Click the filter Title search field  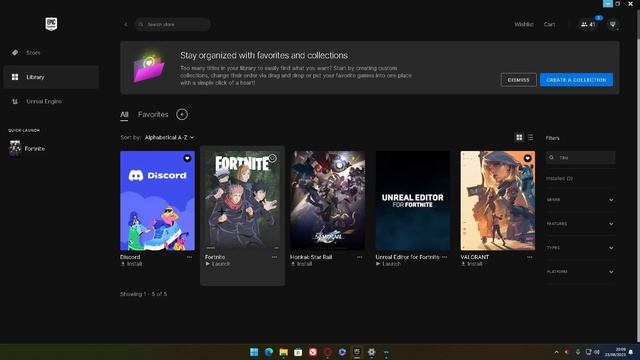(581, 158)
